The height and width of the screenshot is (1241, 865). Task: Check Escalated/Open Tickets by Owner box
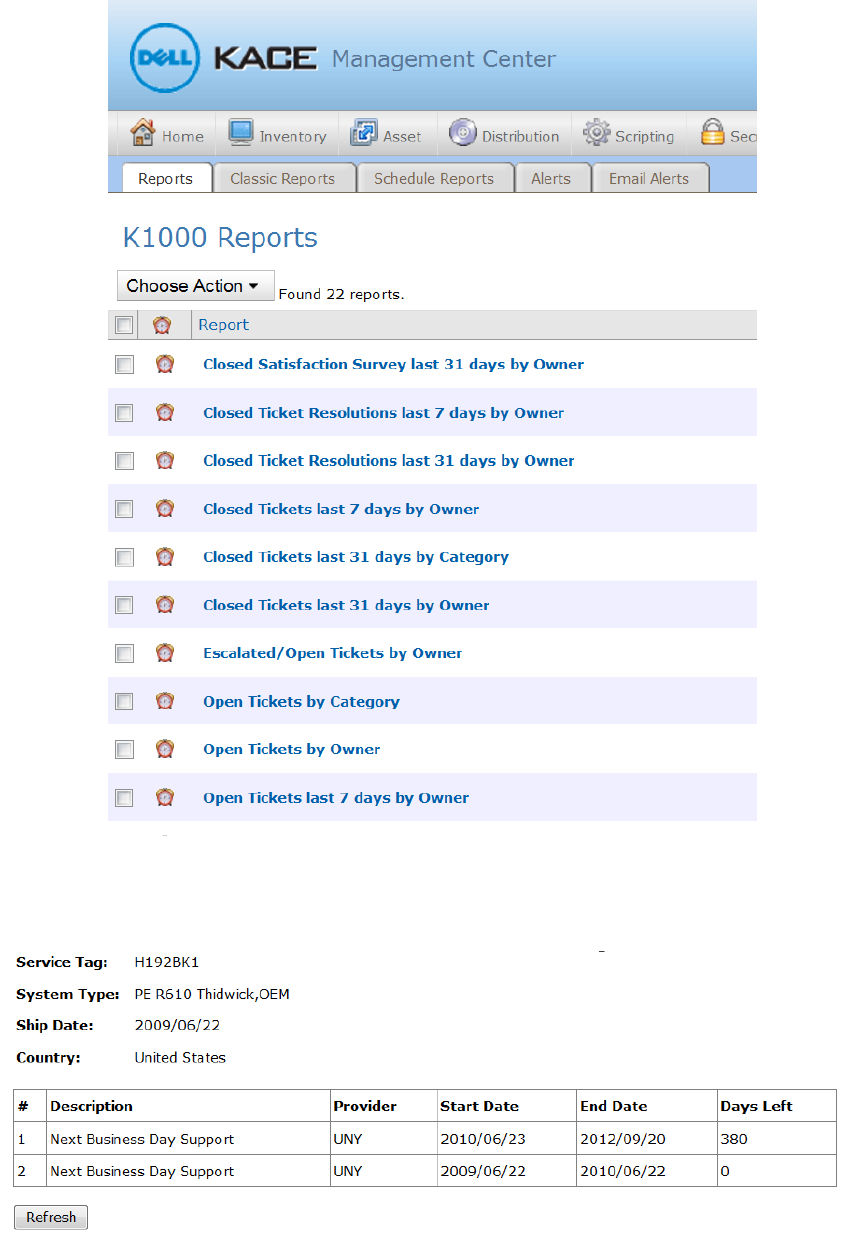tap(124, 653)
